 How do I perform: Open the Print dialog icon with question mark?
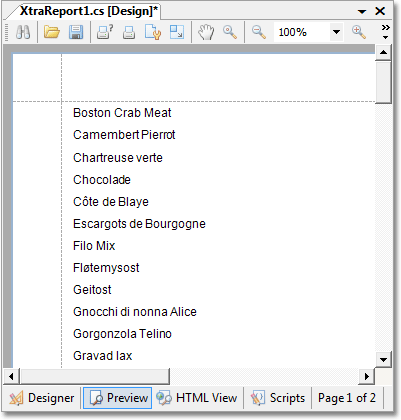point(105,32)
